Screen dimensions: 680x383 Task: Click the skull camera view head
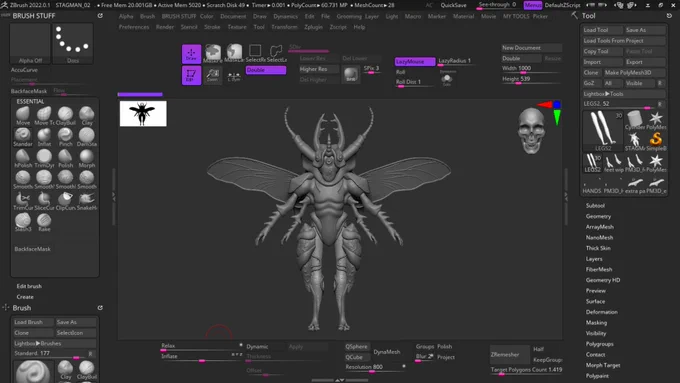[x=531, y=131]
